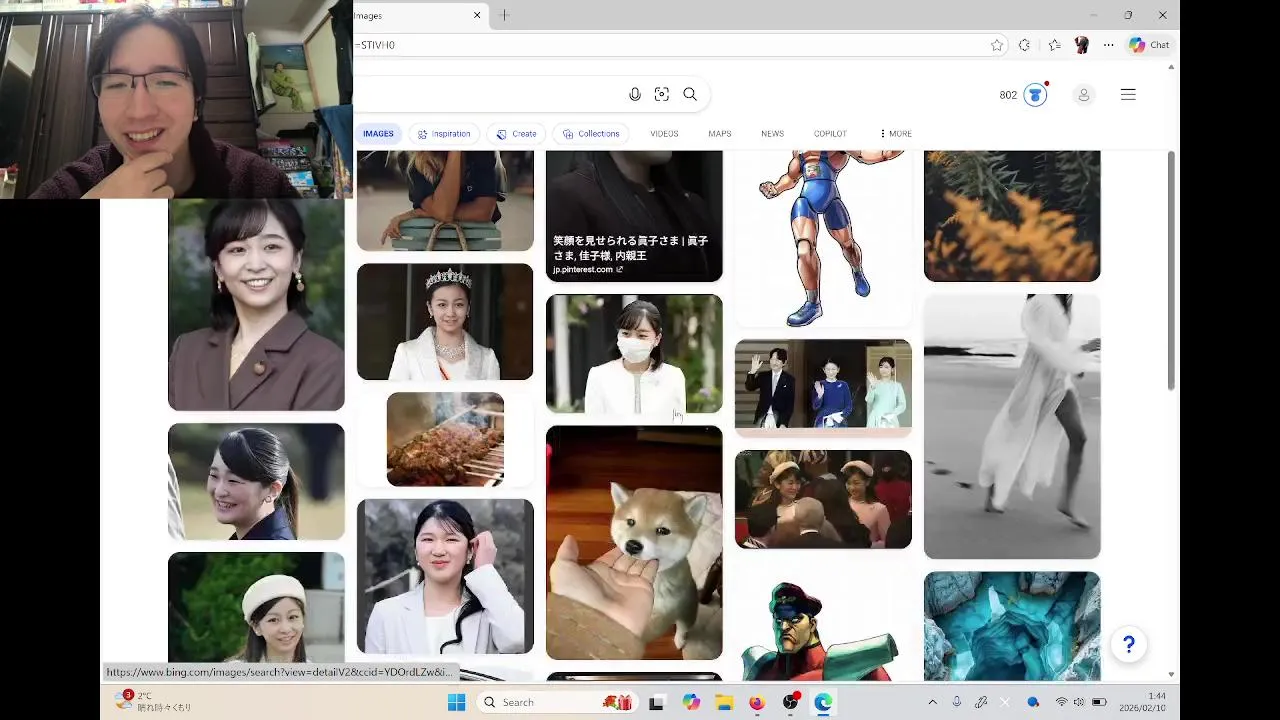Open Copilot Chat in Edge toolbar
Screen dimensions: 1280x720
click(x=1149, y=45)
